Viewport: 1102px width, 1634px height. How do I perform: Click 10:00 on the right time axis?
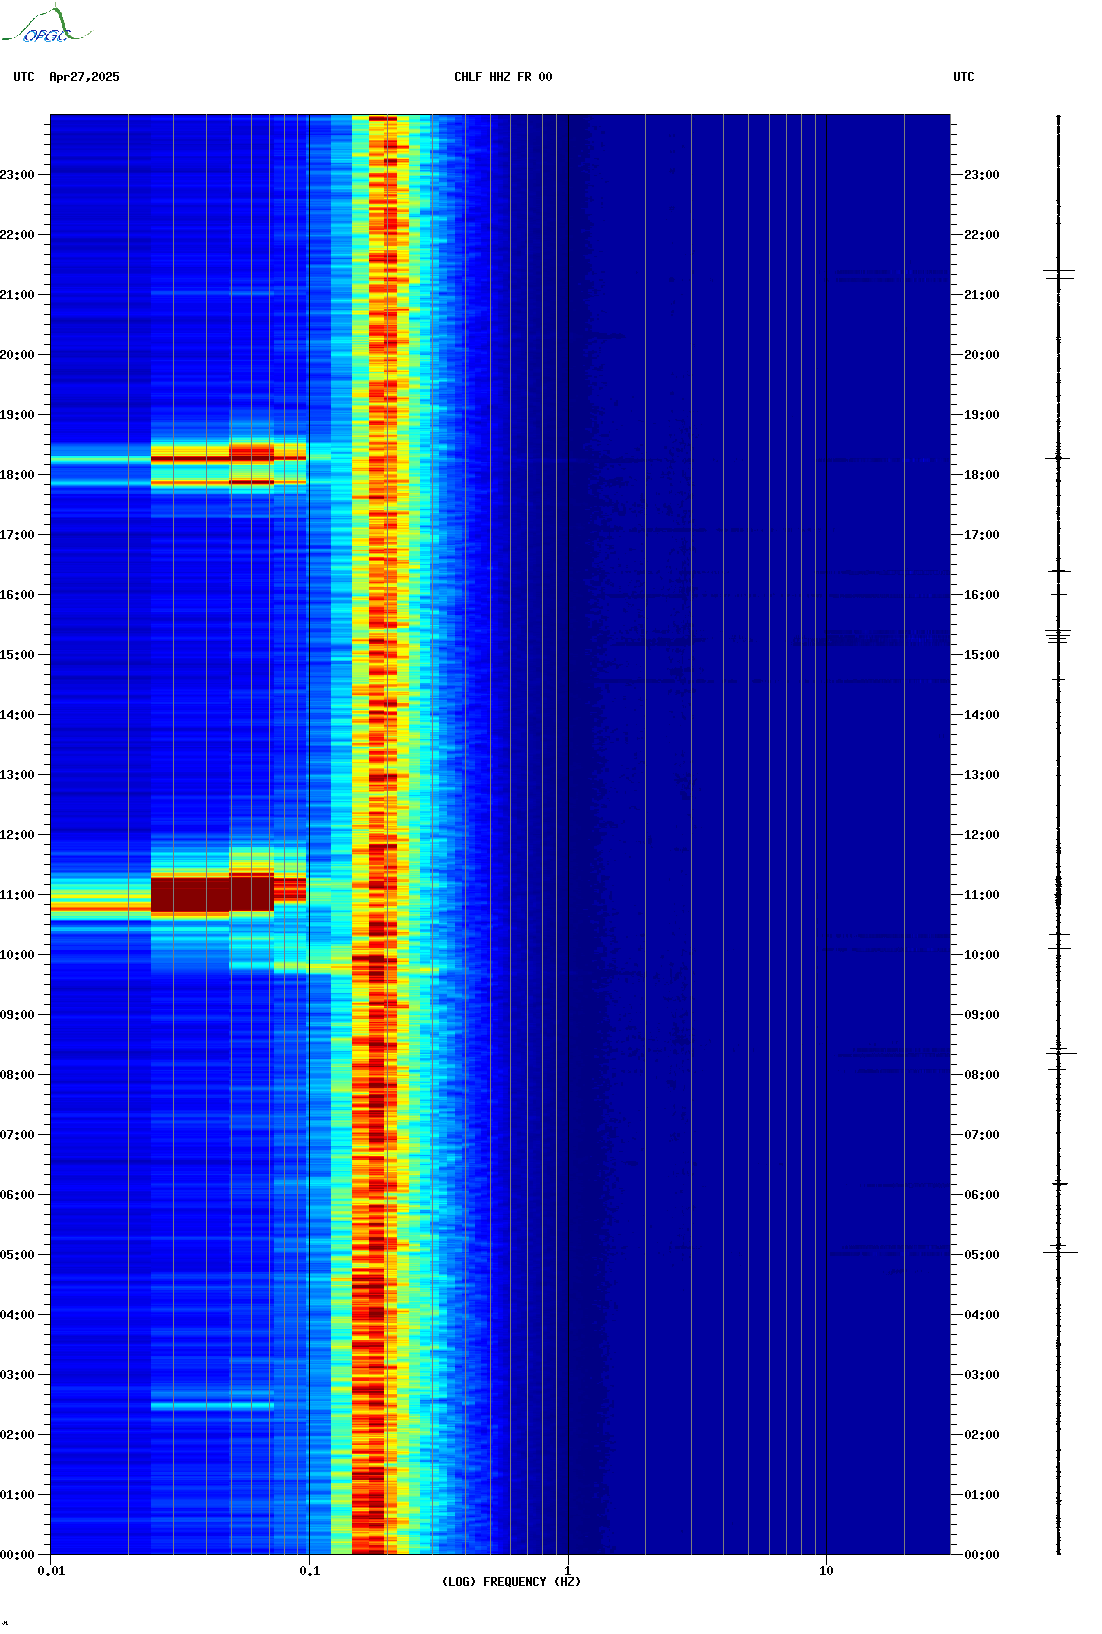point(982,955)
